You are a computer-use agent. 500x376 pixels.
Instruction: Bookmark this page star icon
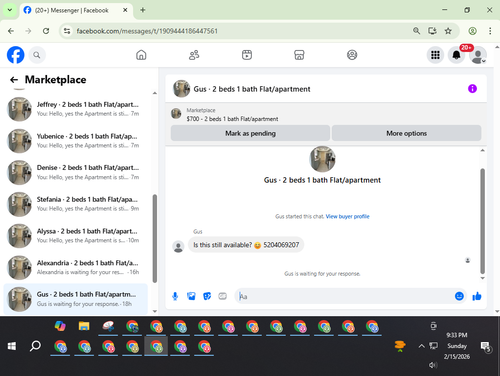tap(448, 31)
